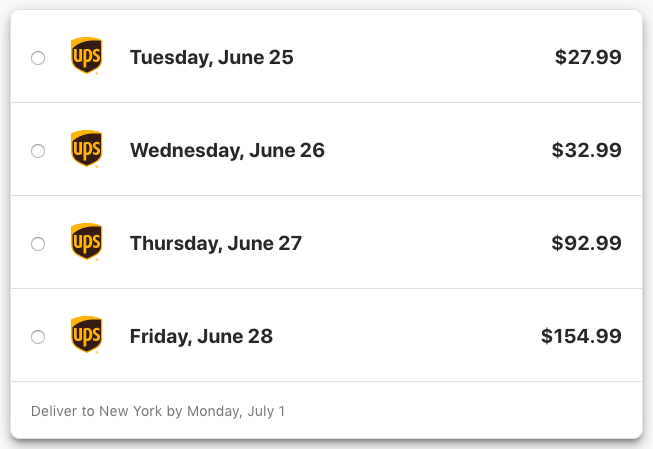
Task: Click the Deliver to New York note
Action: pos(158,411)
